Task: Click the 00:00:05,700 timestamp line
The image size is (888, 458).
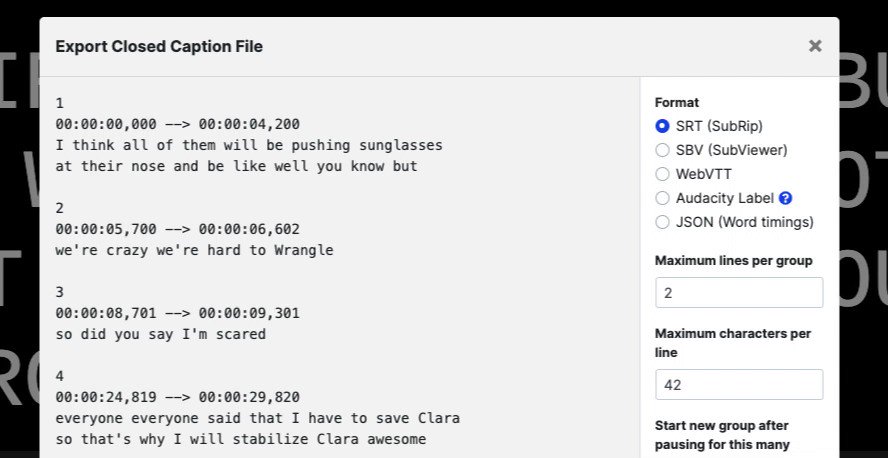Action: [177, 229]
